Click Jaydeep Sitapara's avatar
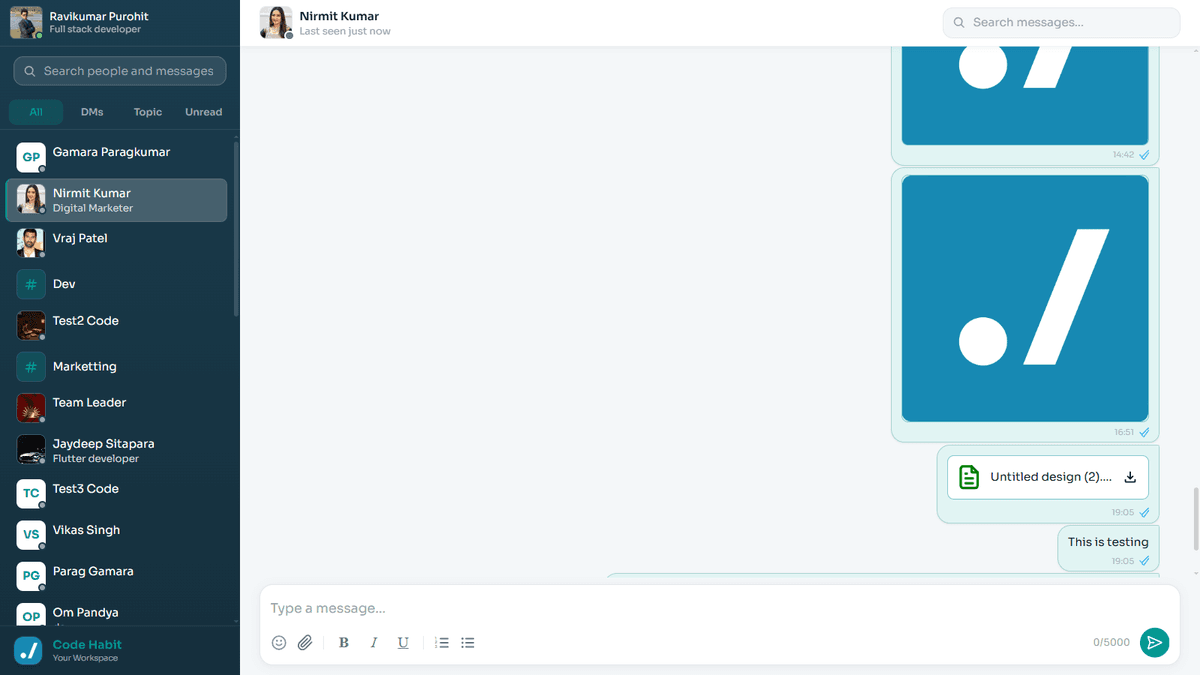 [31, 450]
